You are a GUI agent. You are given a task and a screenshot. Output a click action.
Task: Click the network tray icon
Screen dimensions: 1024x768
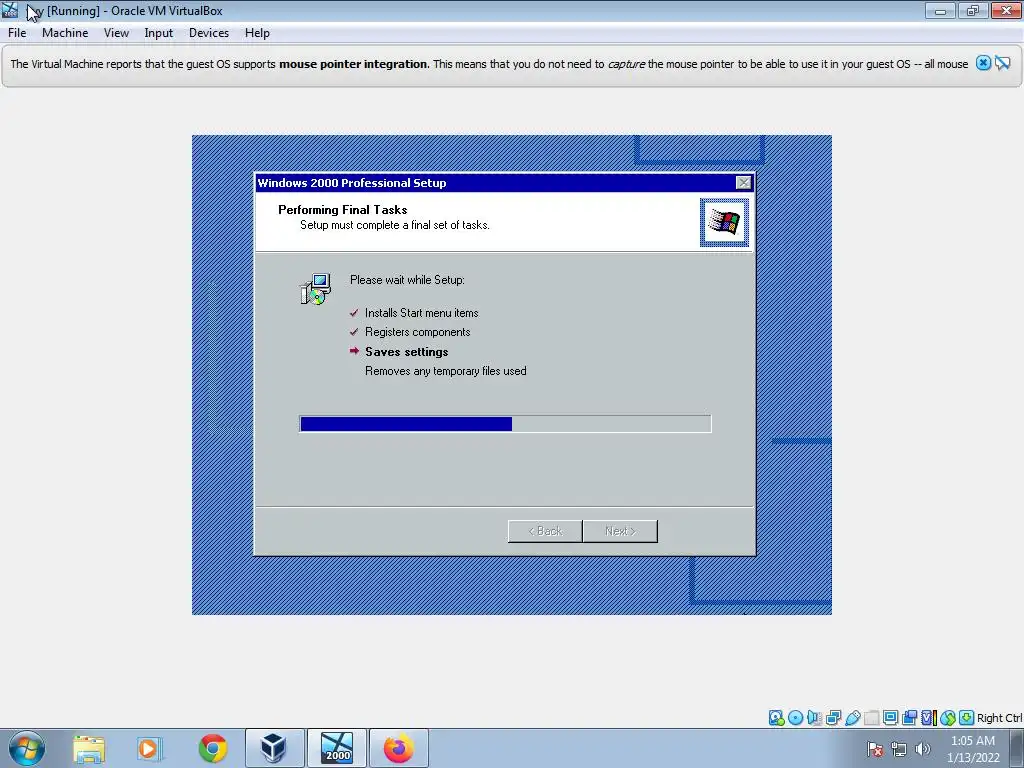click(x=899, y=749)
